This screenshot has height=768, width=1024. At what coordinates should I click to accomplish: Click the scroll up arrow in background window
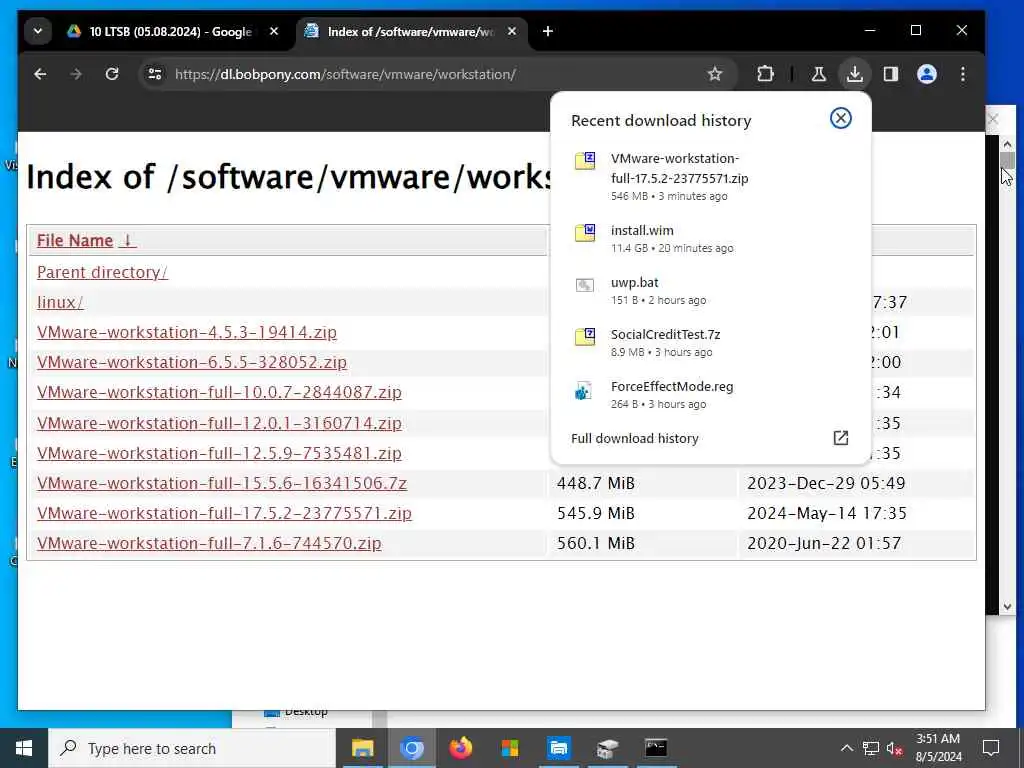1007,144
